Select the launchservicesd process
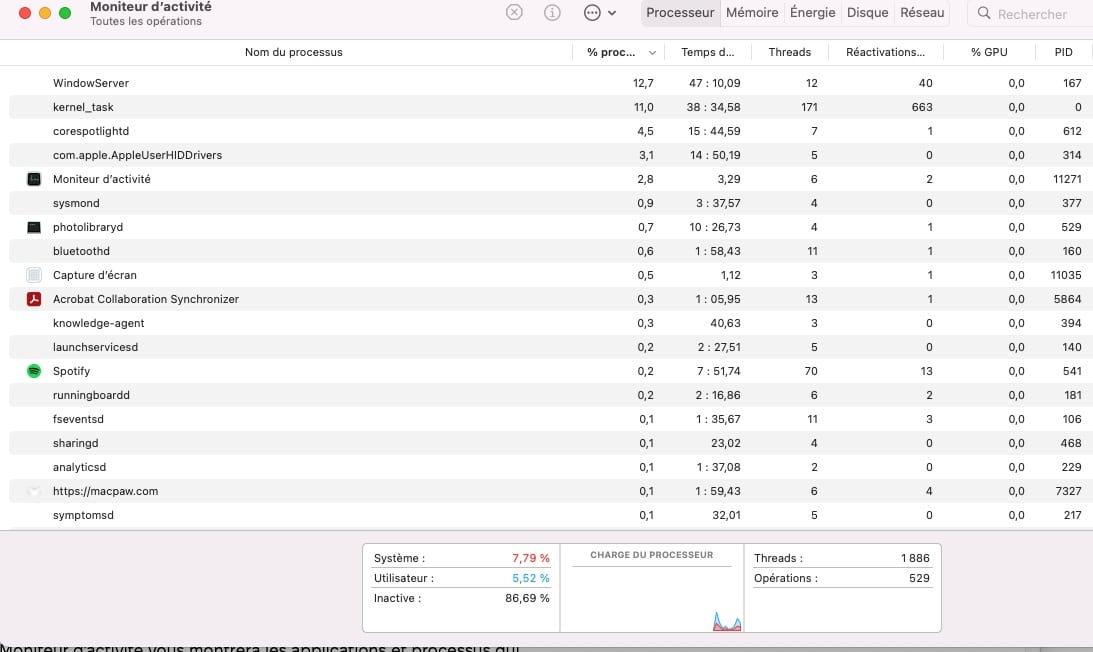Viewport: 1093px width, 652px height. [x=95, y=347]
